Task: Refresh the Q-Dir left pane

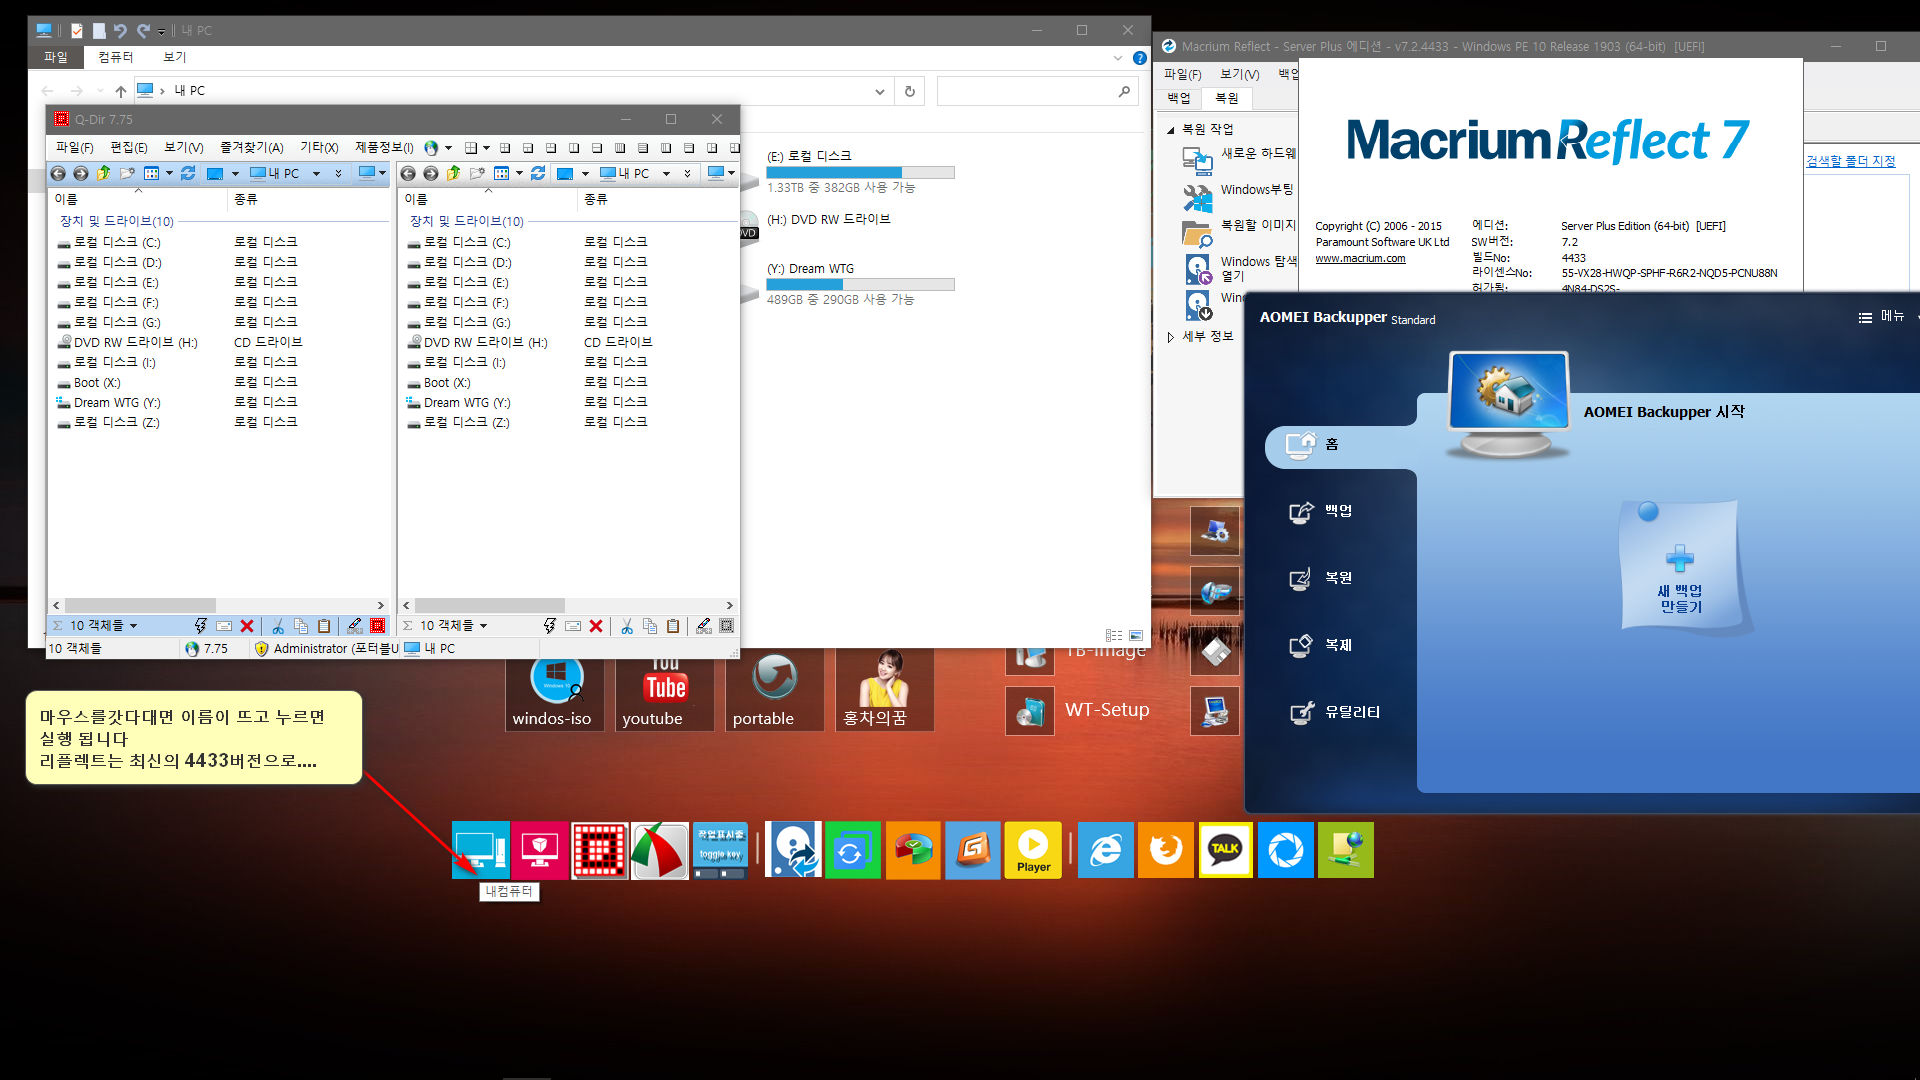Action: click(x=188, y=174)
